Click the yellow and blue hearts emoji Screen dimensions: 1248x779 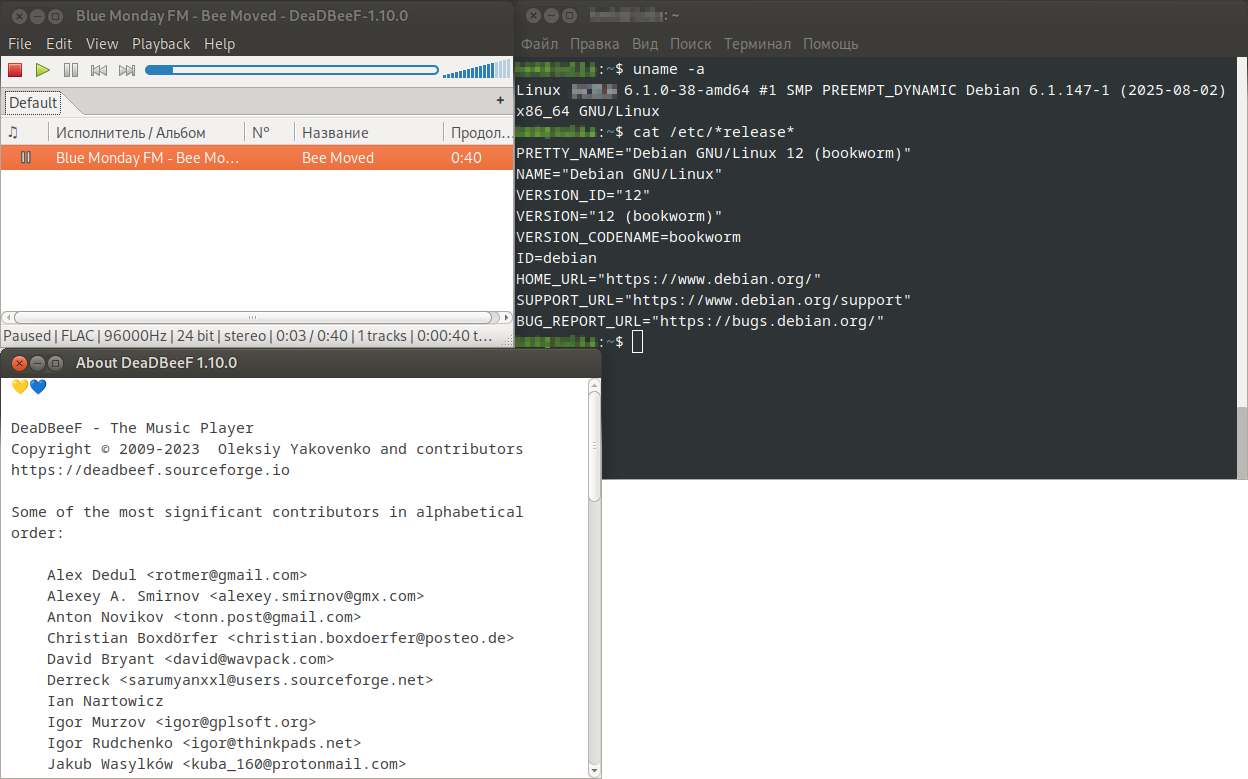(x=29, y=386)
